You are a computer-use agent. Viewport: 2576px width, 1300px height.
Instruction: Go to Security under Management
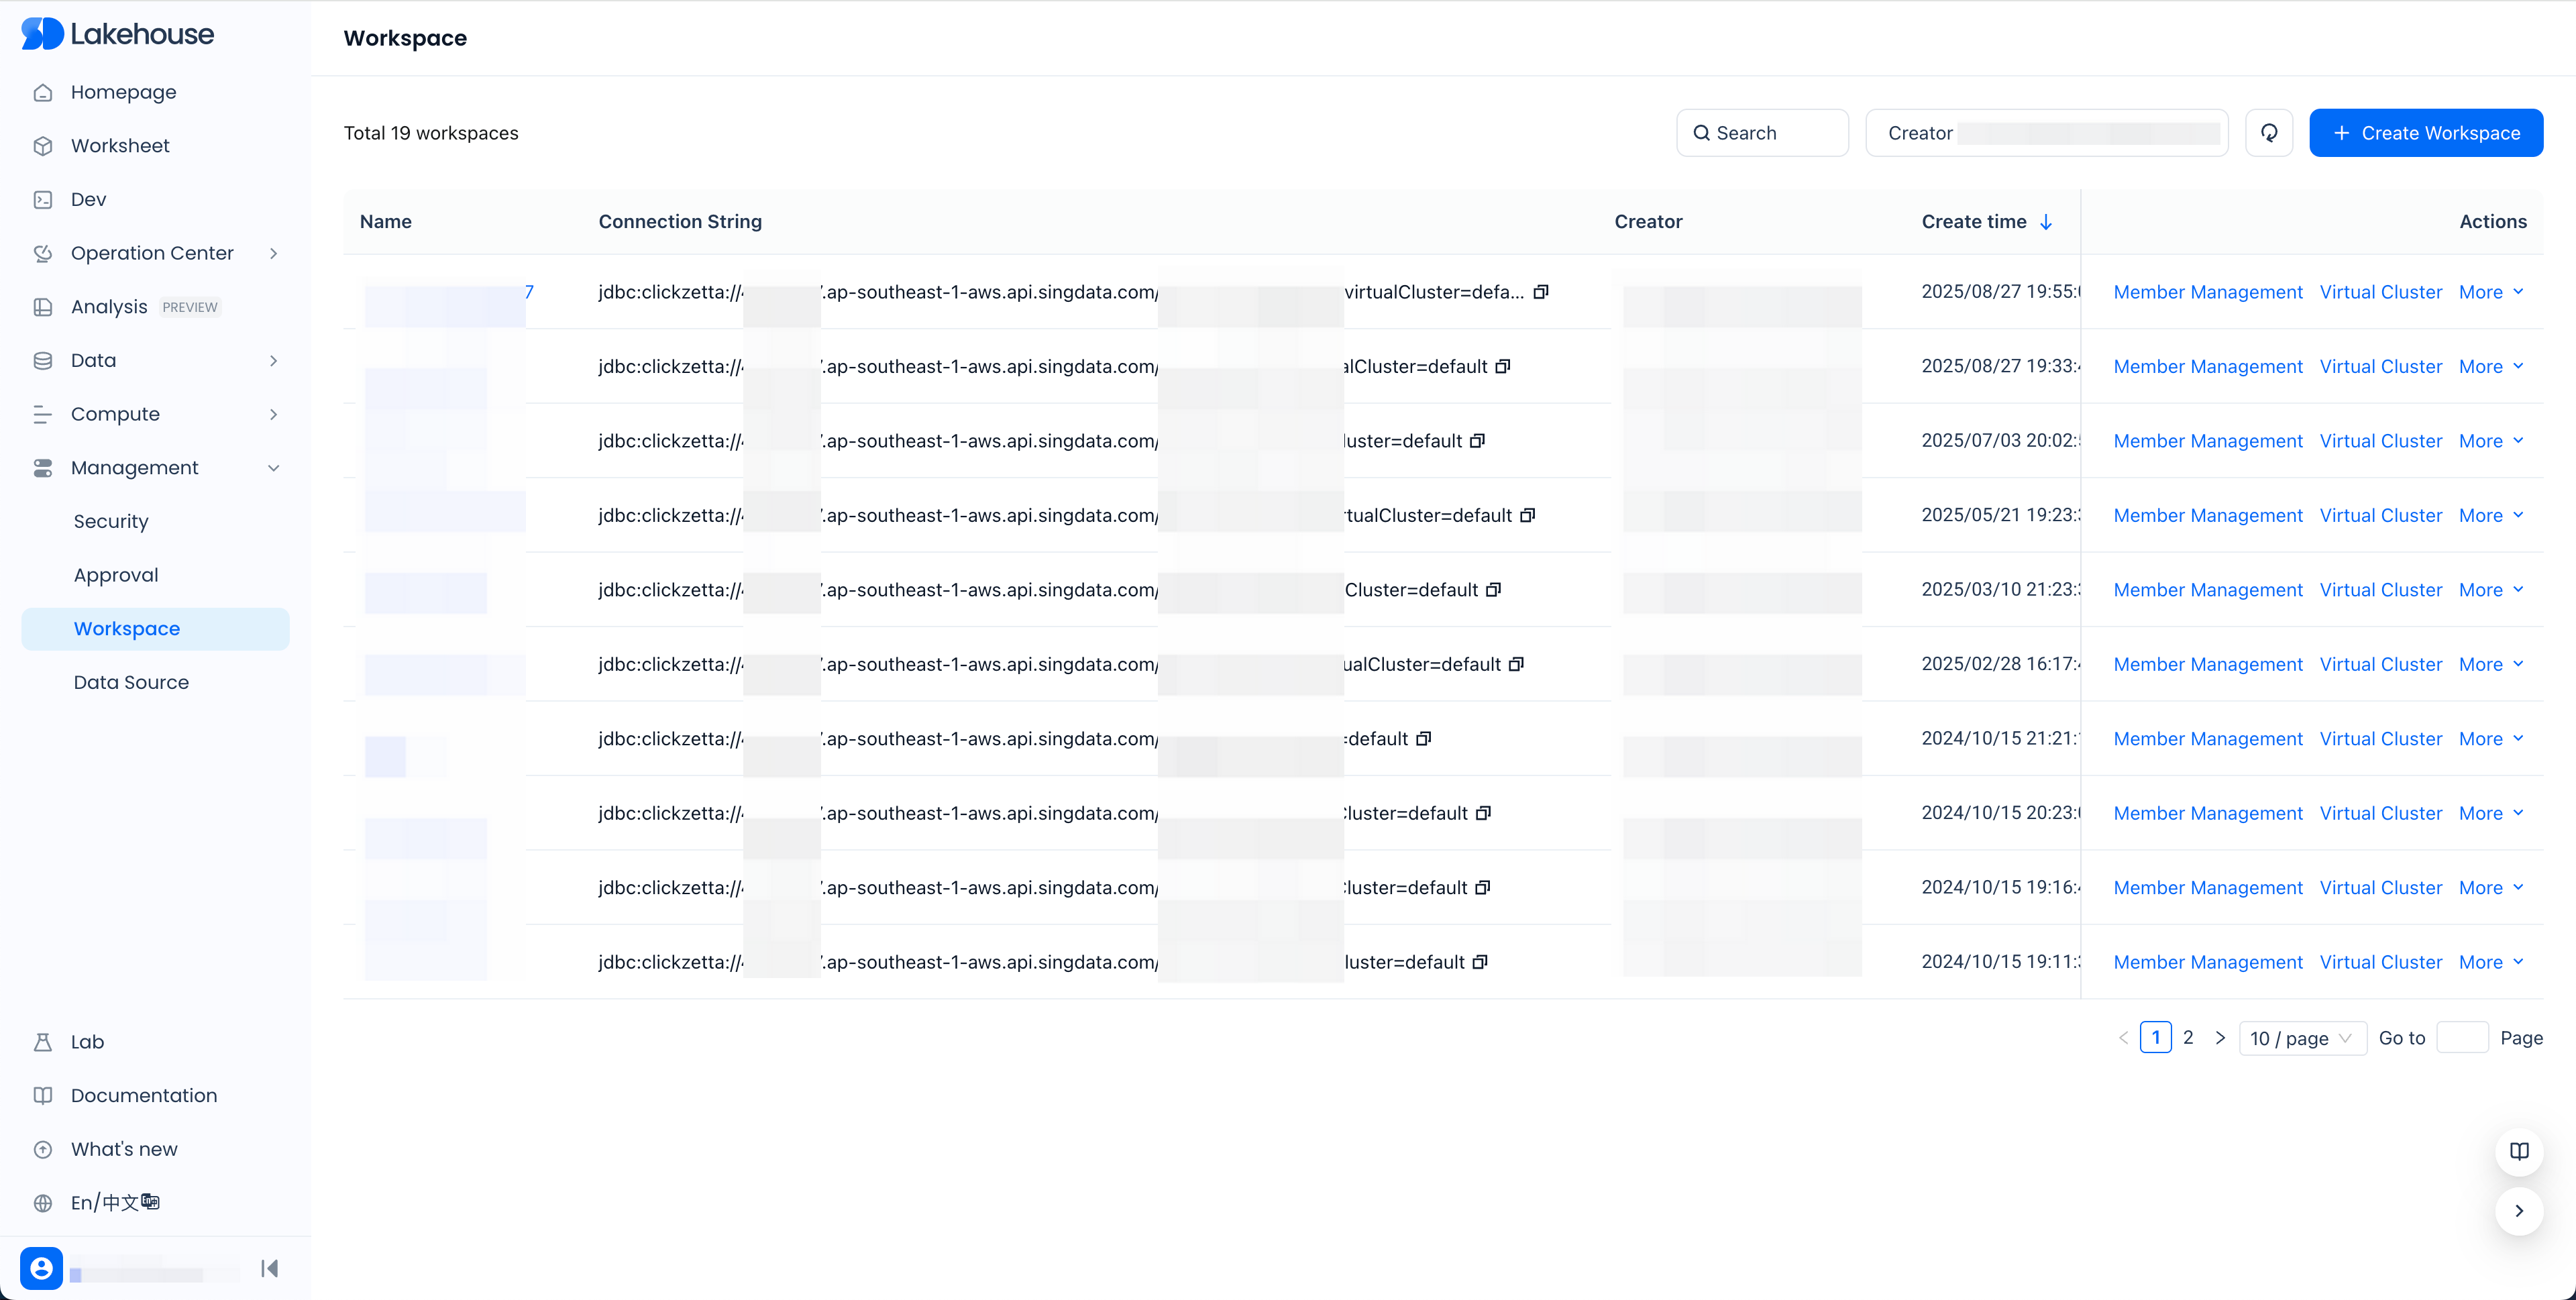[111, 521]
